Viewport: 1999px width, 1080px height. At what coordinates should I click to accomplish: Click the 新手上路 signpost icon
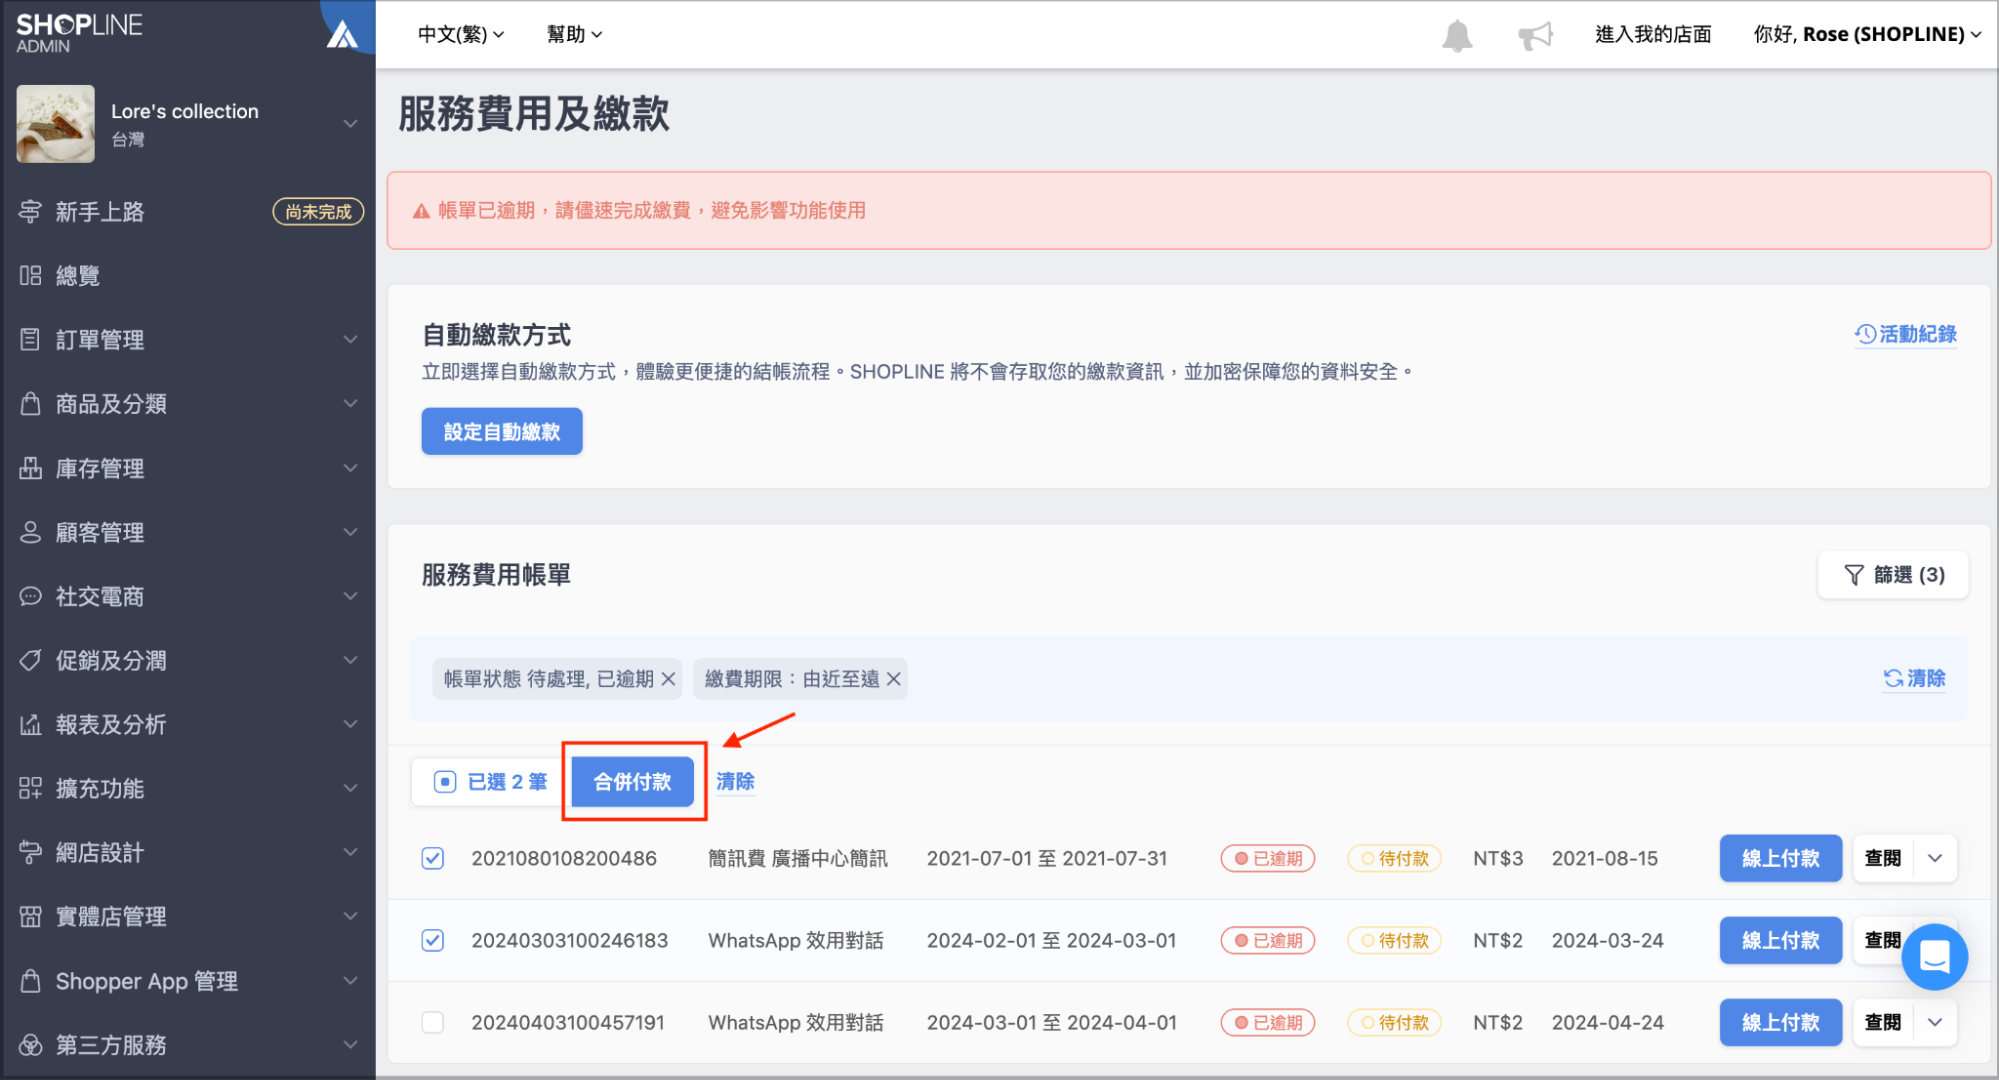click(30, 212)
